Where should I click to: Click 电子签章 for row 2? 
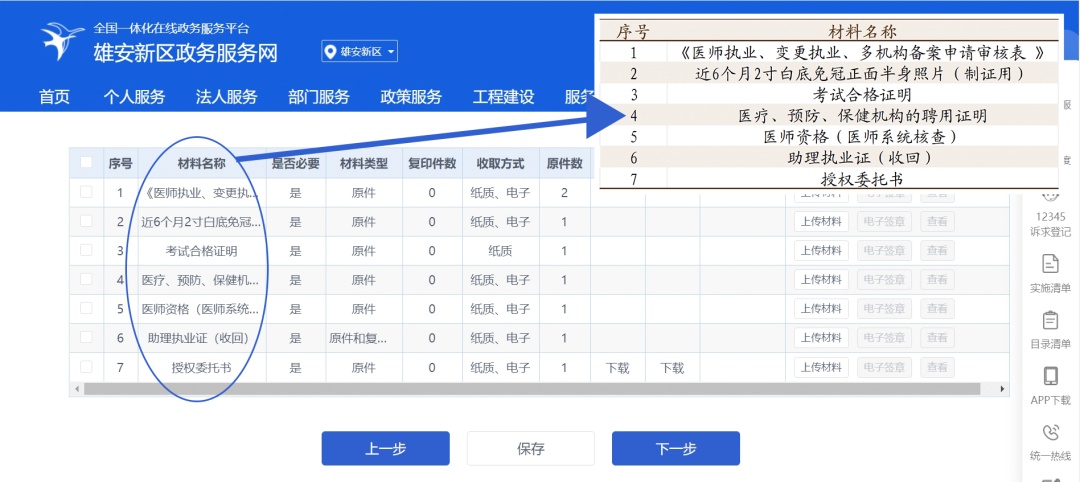point(884,222)
